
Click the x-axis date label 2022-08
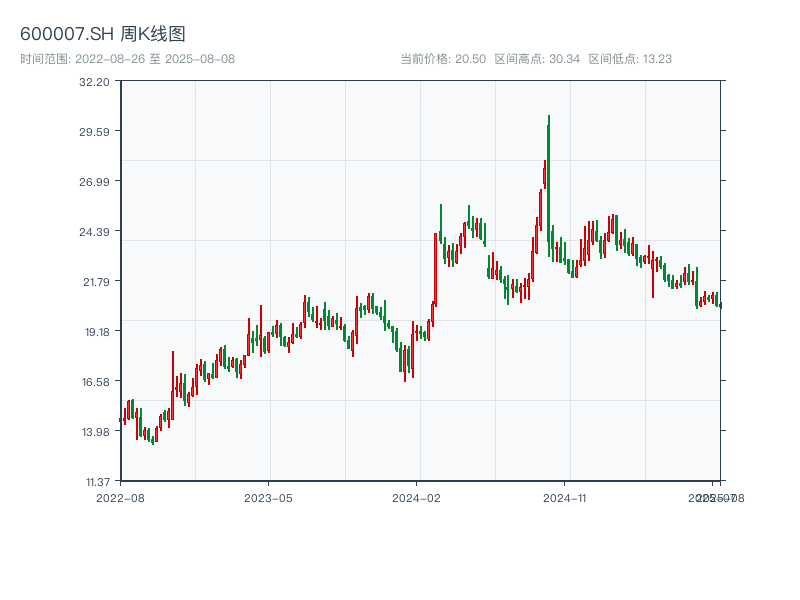(x=120, y=498)
